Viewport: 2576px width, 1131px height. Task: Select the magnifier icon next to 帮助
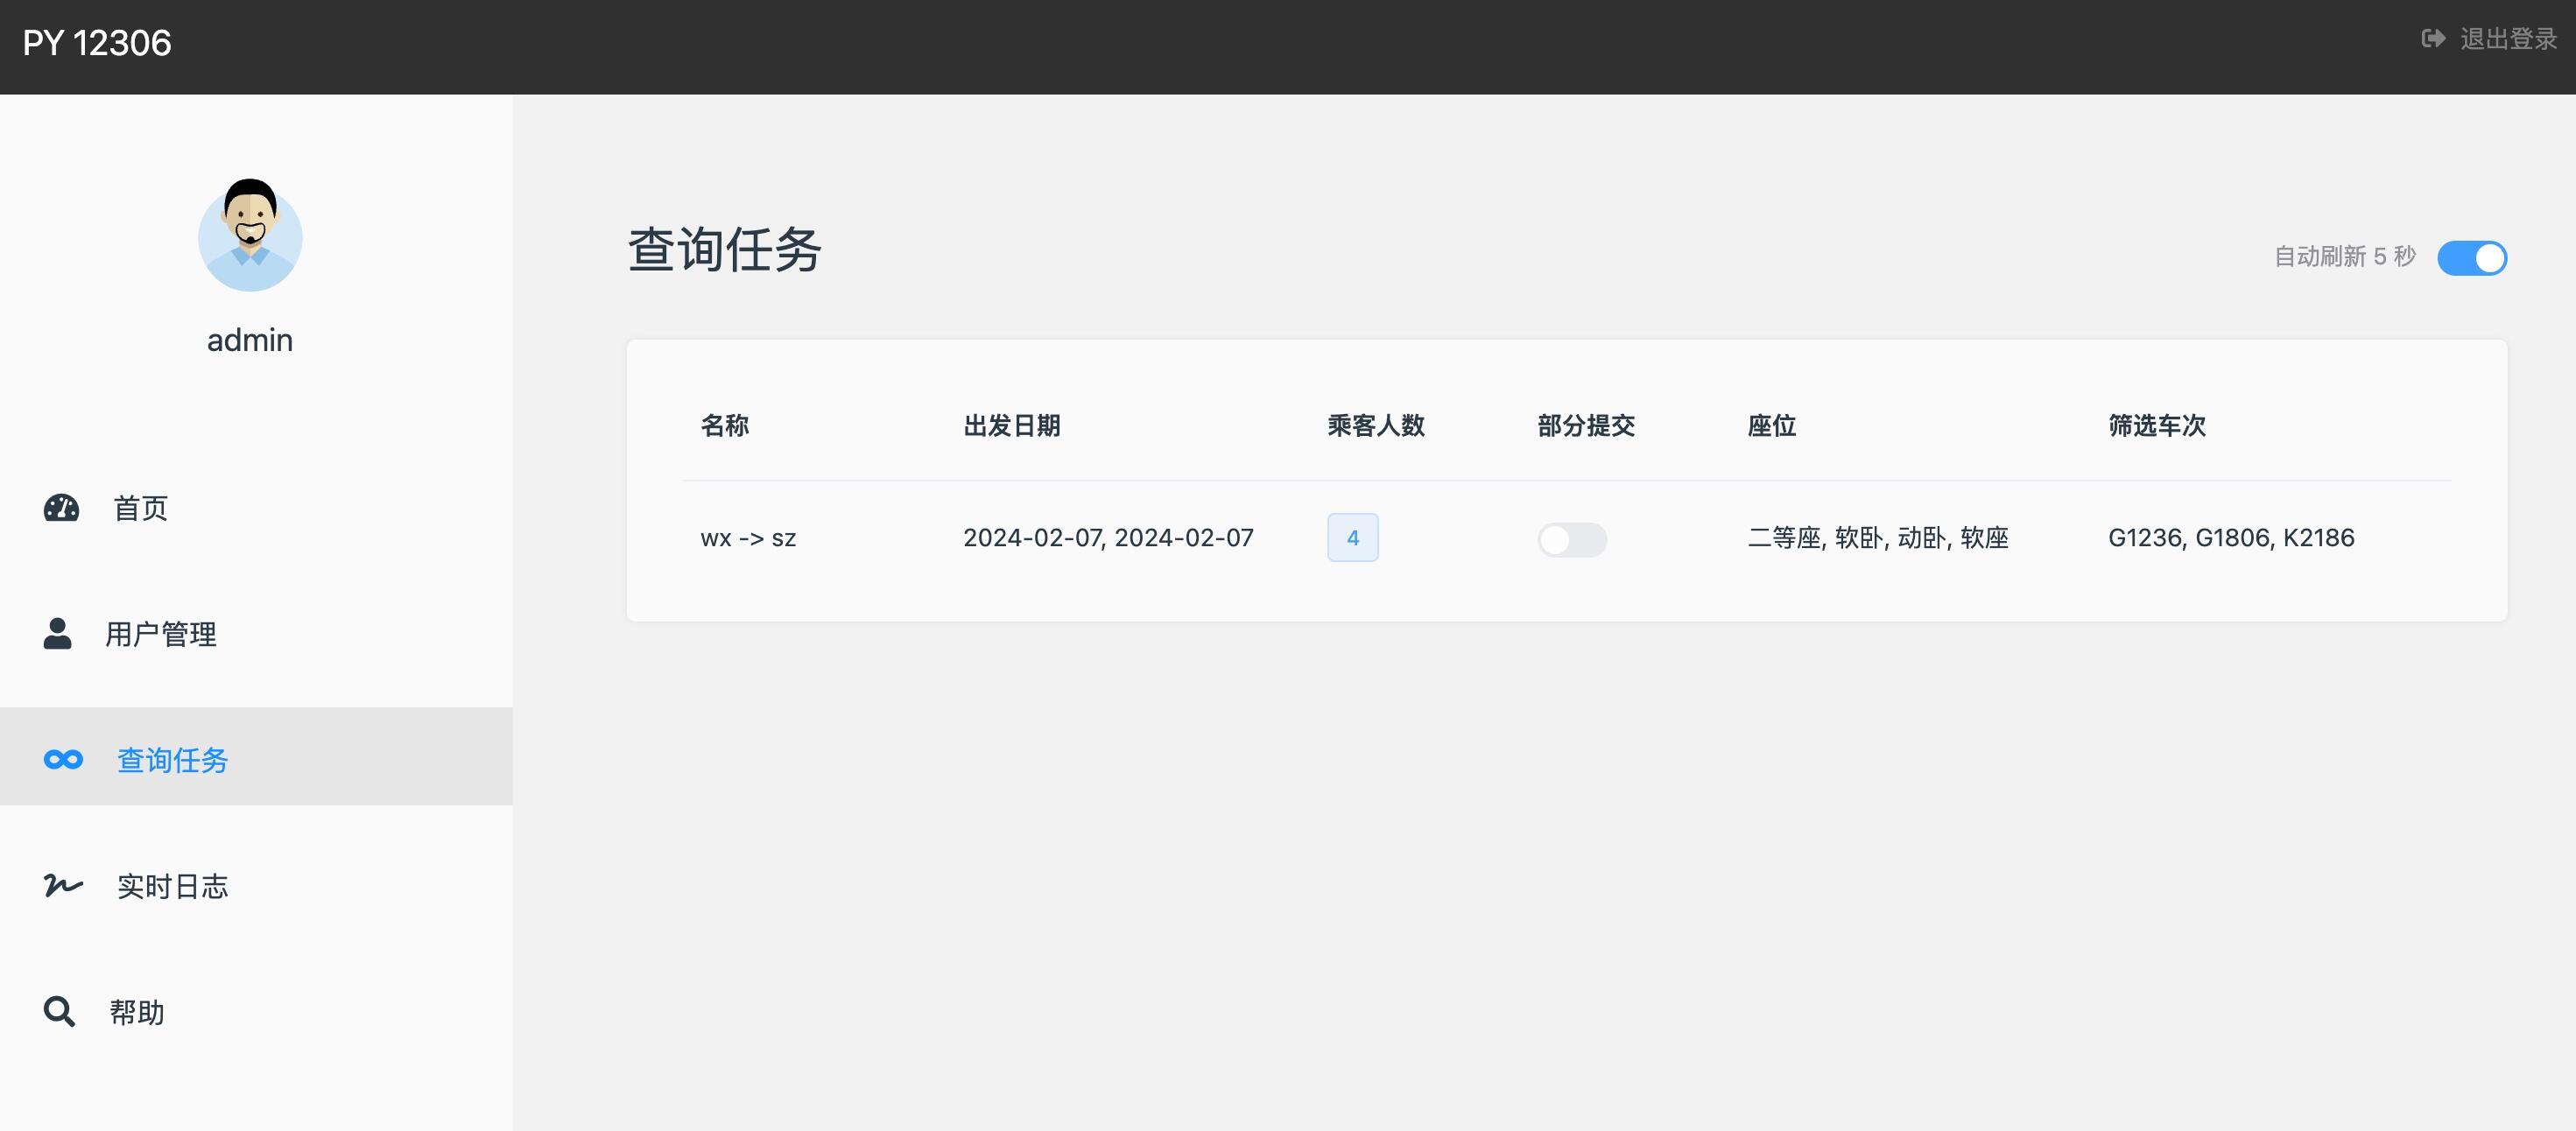click(59, 1011)
